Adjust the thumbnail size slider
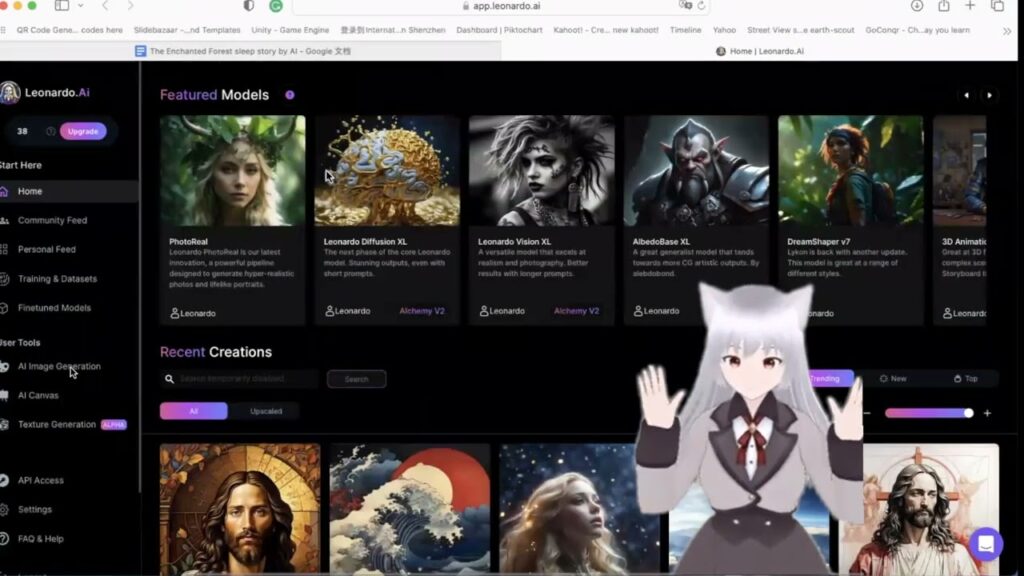Viewport: 1024px width, 576px height. click(929, 413)
